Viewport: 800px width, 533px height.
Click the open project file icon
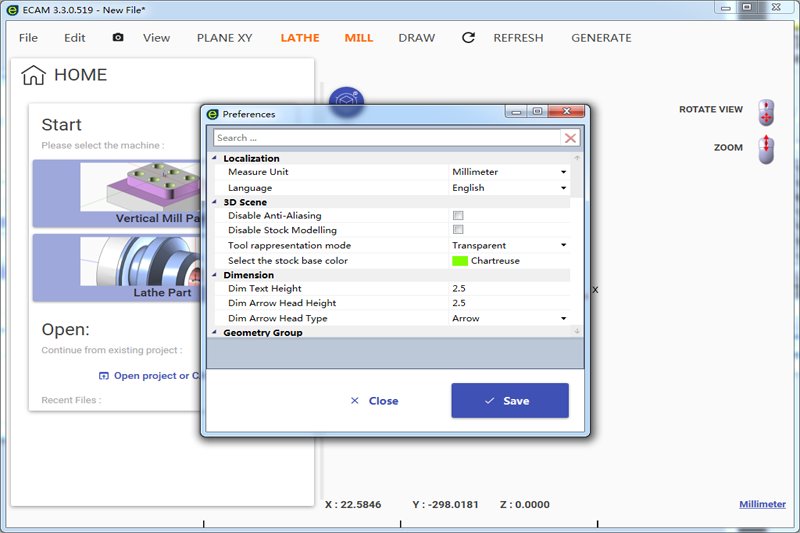coord(104,376)
